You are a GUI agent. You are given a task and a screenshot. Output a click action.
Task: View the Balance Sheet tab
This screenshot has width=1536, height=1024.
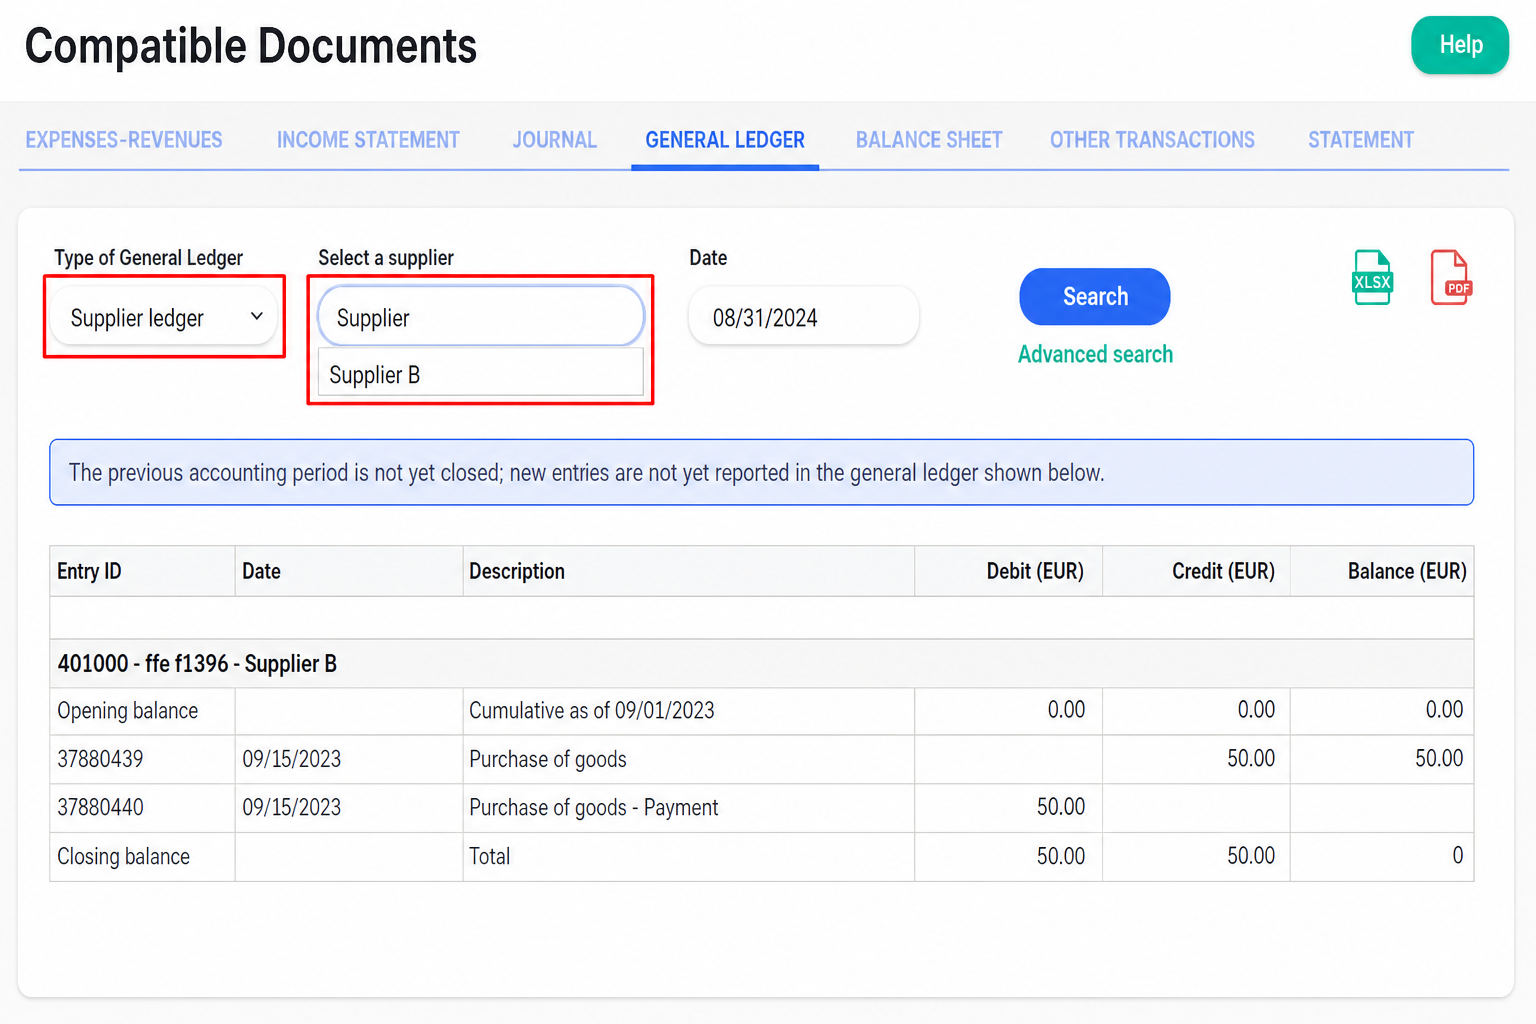[x=929, y=140]
